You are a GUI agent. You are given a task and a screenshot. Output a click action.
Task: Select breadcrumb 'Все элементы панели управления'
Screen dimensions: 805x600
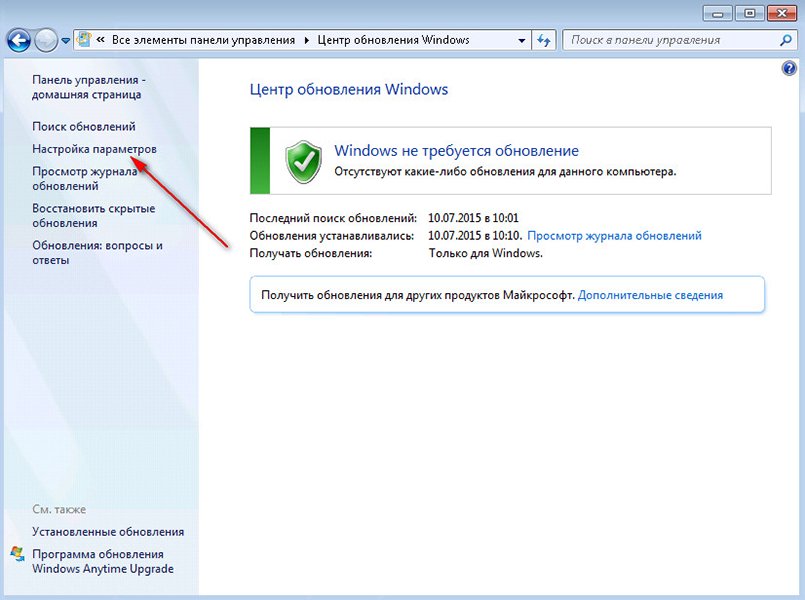[203, 40]
